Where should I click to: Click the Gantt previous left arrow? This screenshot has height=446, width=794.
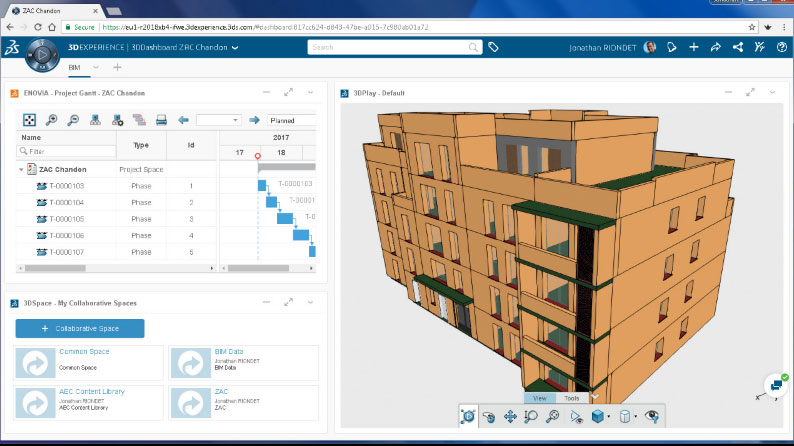tap(183, 120)
